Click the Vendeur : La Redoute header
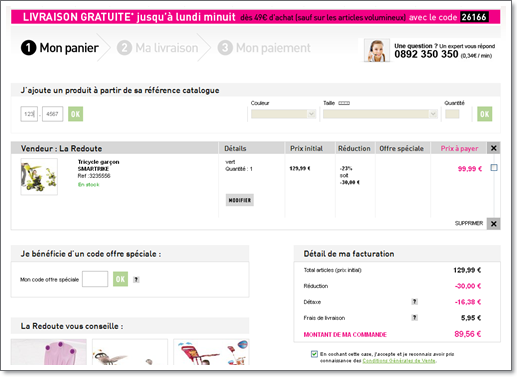The image size is (518, 377). (x=61, y=148)
